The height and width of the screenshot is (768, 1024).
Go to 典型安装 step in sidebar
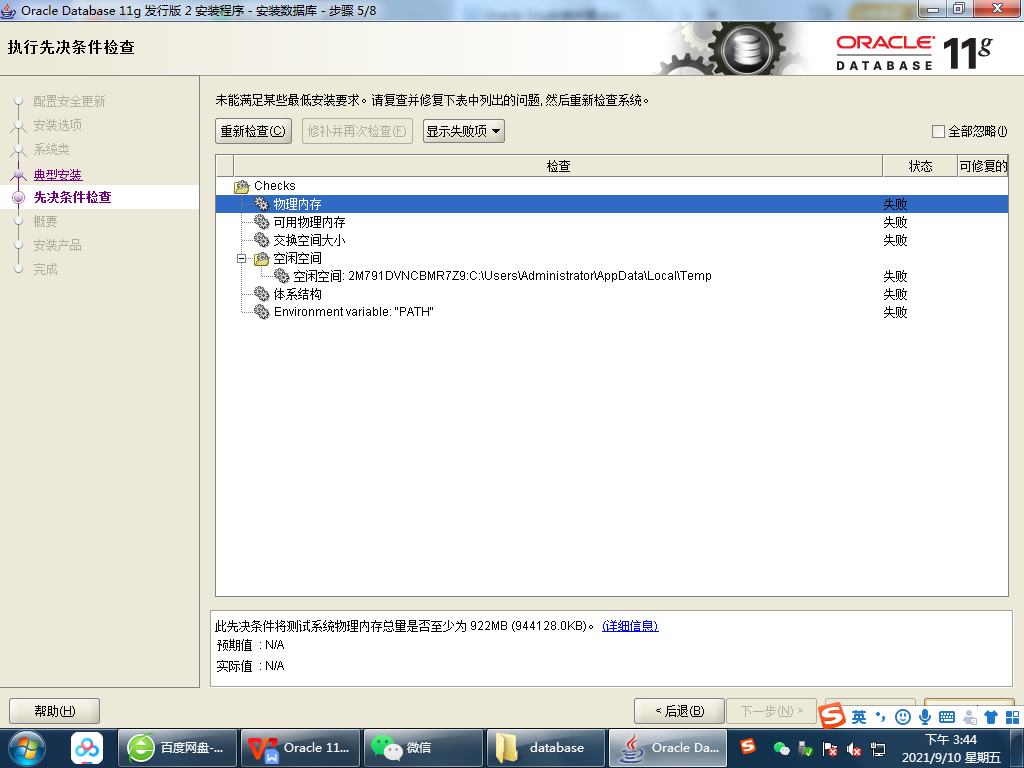[x=58, y=174]
